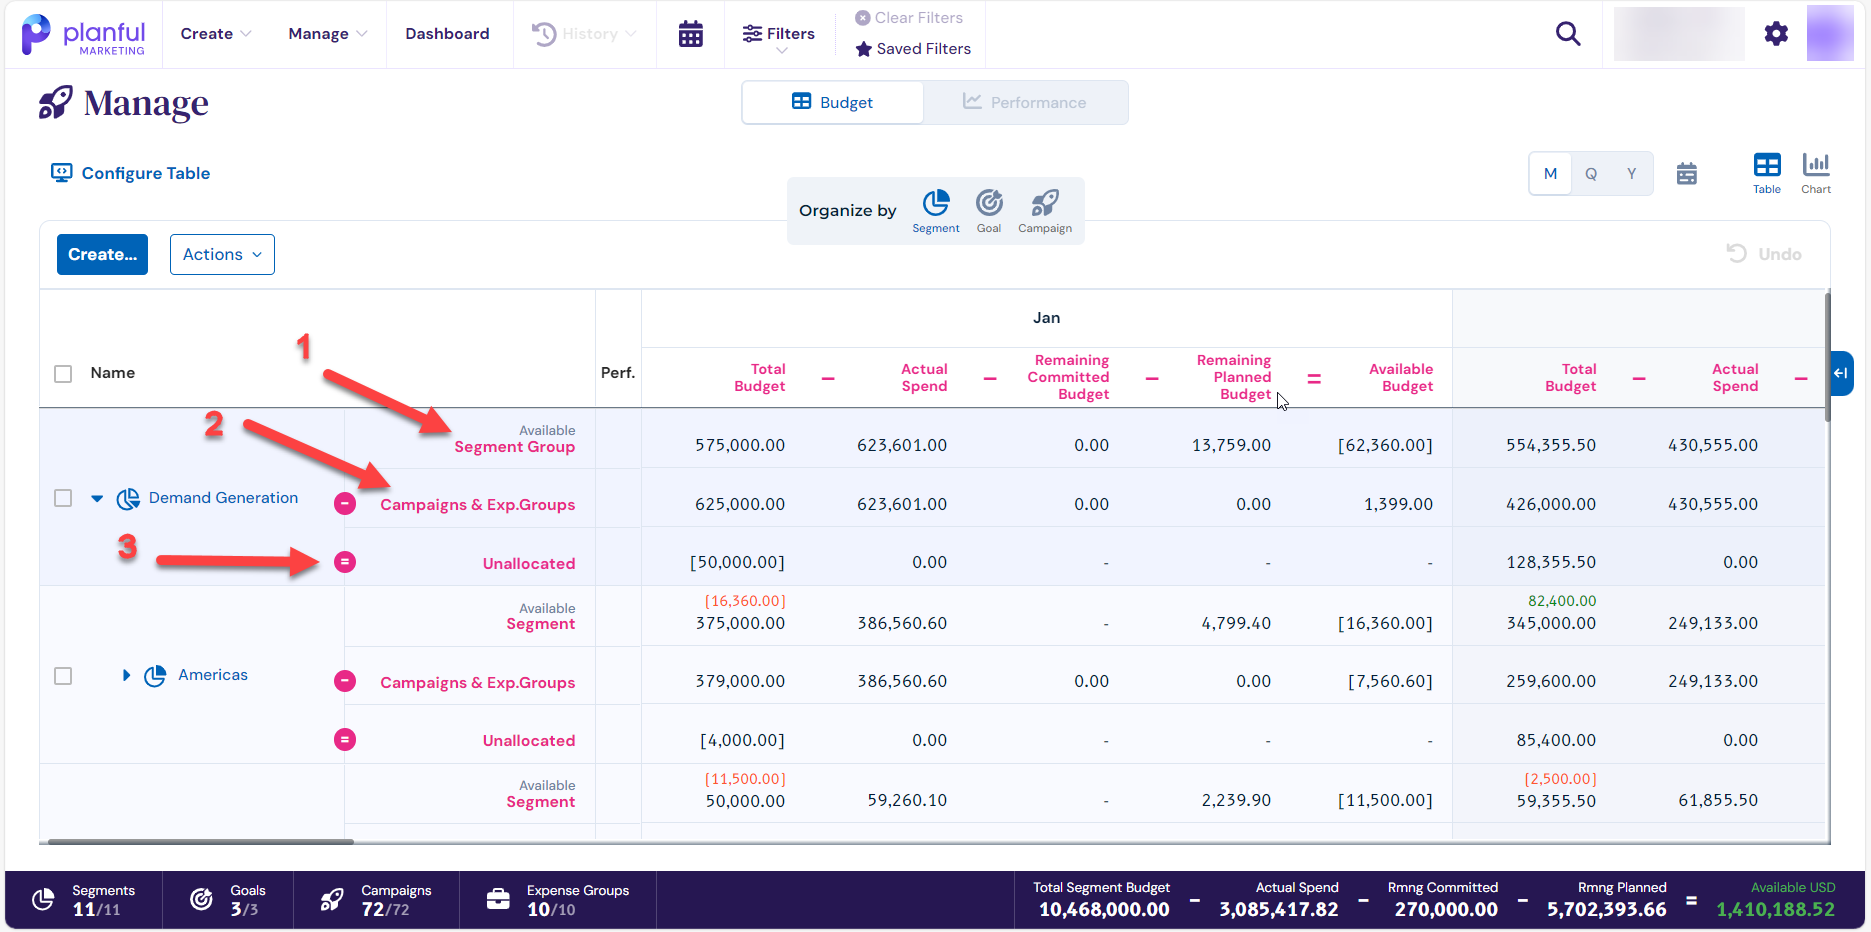The width and height of the screenshot is (1871, 932).
Task: Click the Perf. column header
Action: click(618, 373)
